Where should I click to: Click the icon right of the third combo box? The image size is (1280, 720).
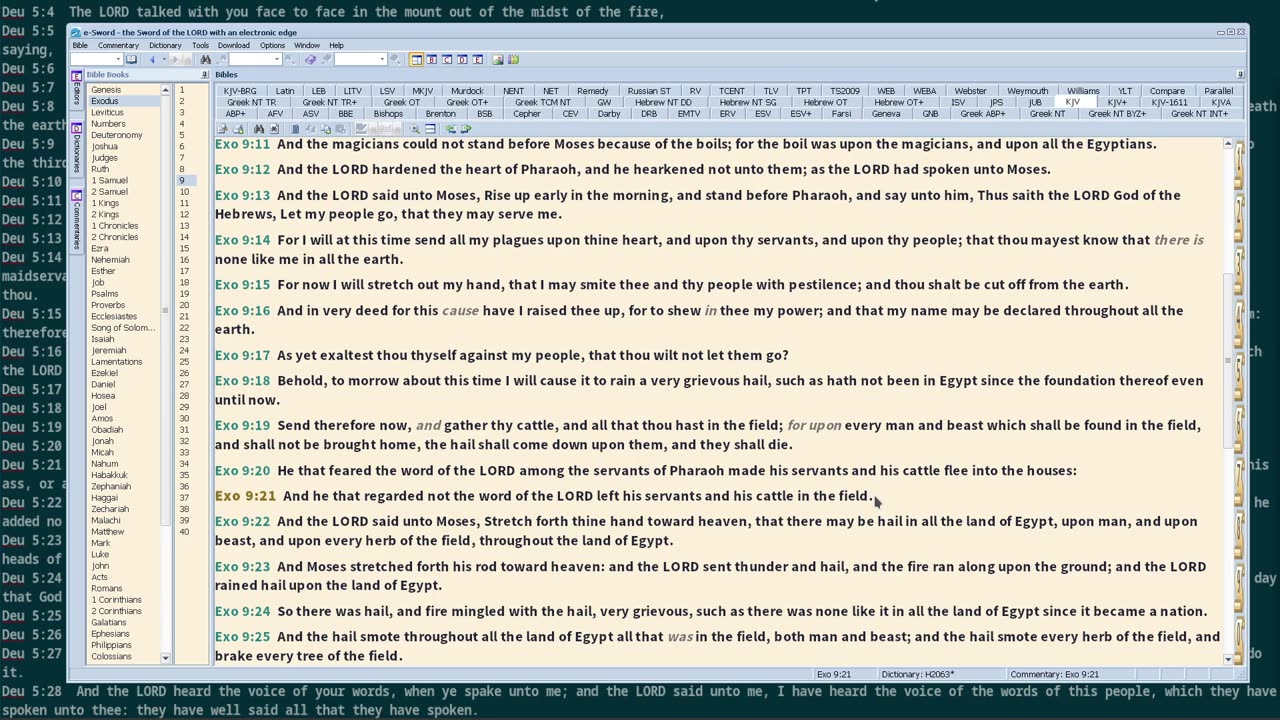[395, 59]
